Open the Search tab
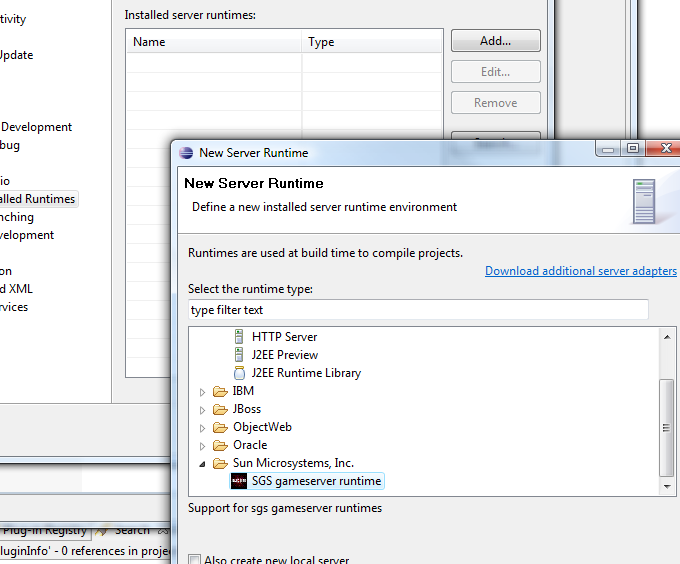The image size is (680, 564). 131,531
